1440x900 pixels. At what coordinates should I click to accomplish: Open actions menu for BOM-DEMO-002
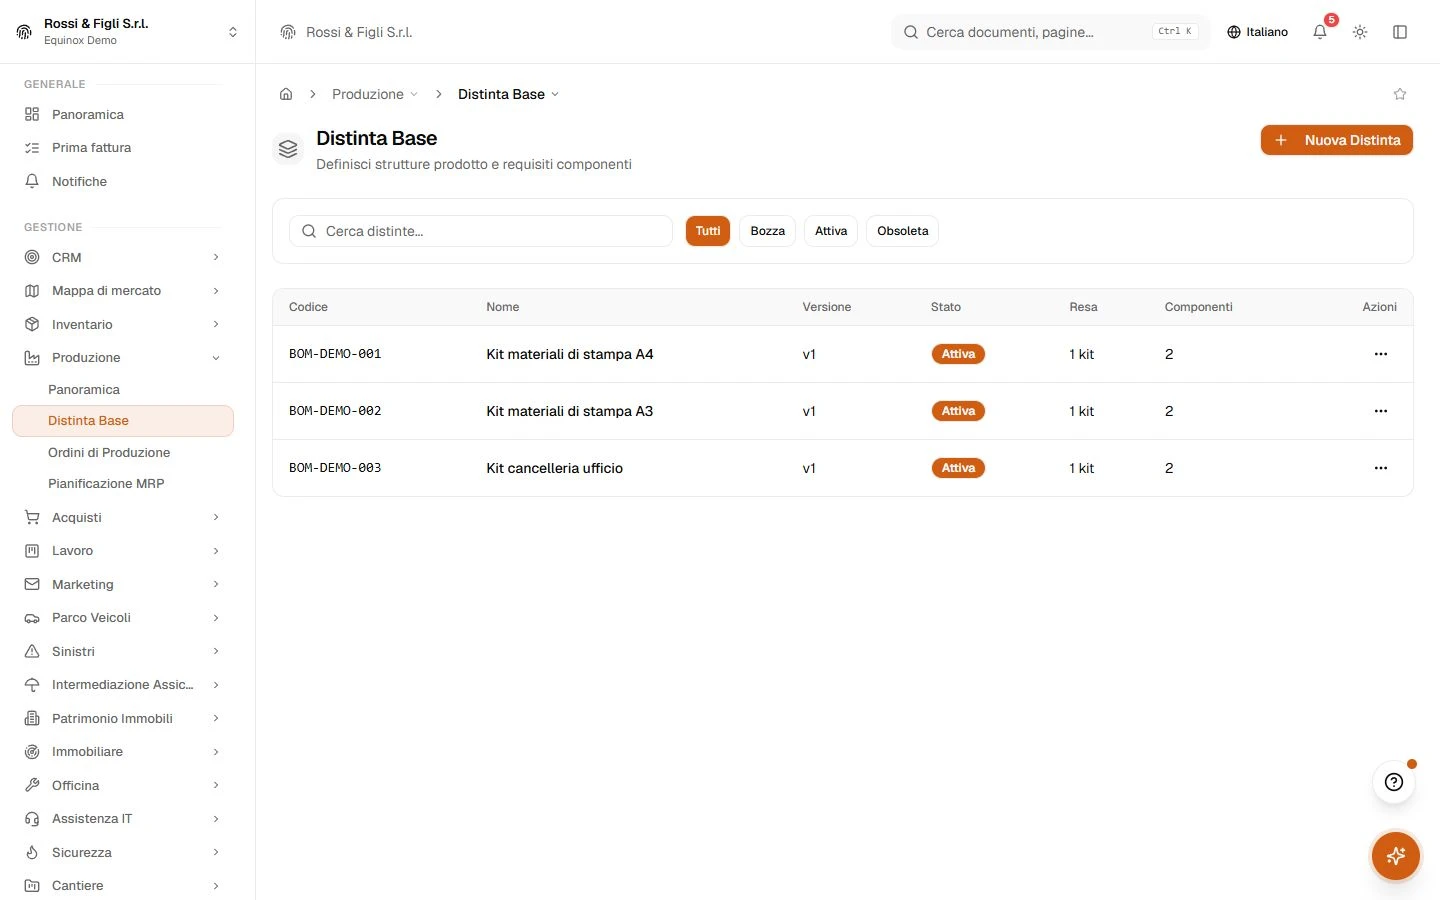pyautogui.click(x=1381, y=411)
